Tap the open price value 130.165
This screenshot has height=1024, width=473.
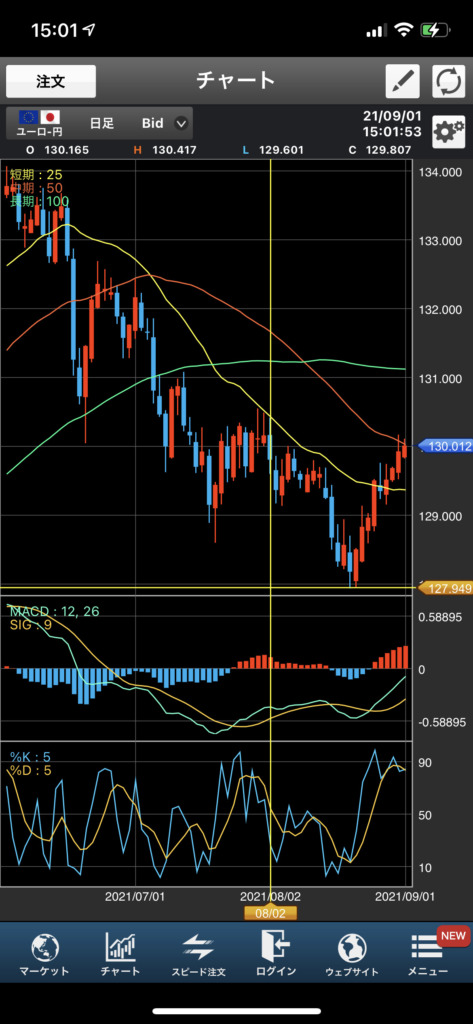point(66,150)
